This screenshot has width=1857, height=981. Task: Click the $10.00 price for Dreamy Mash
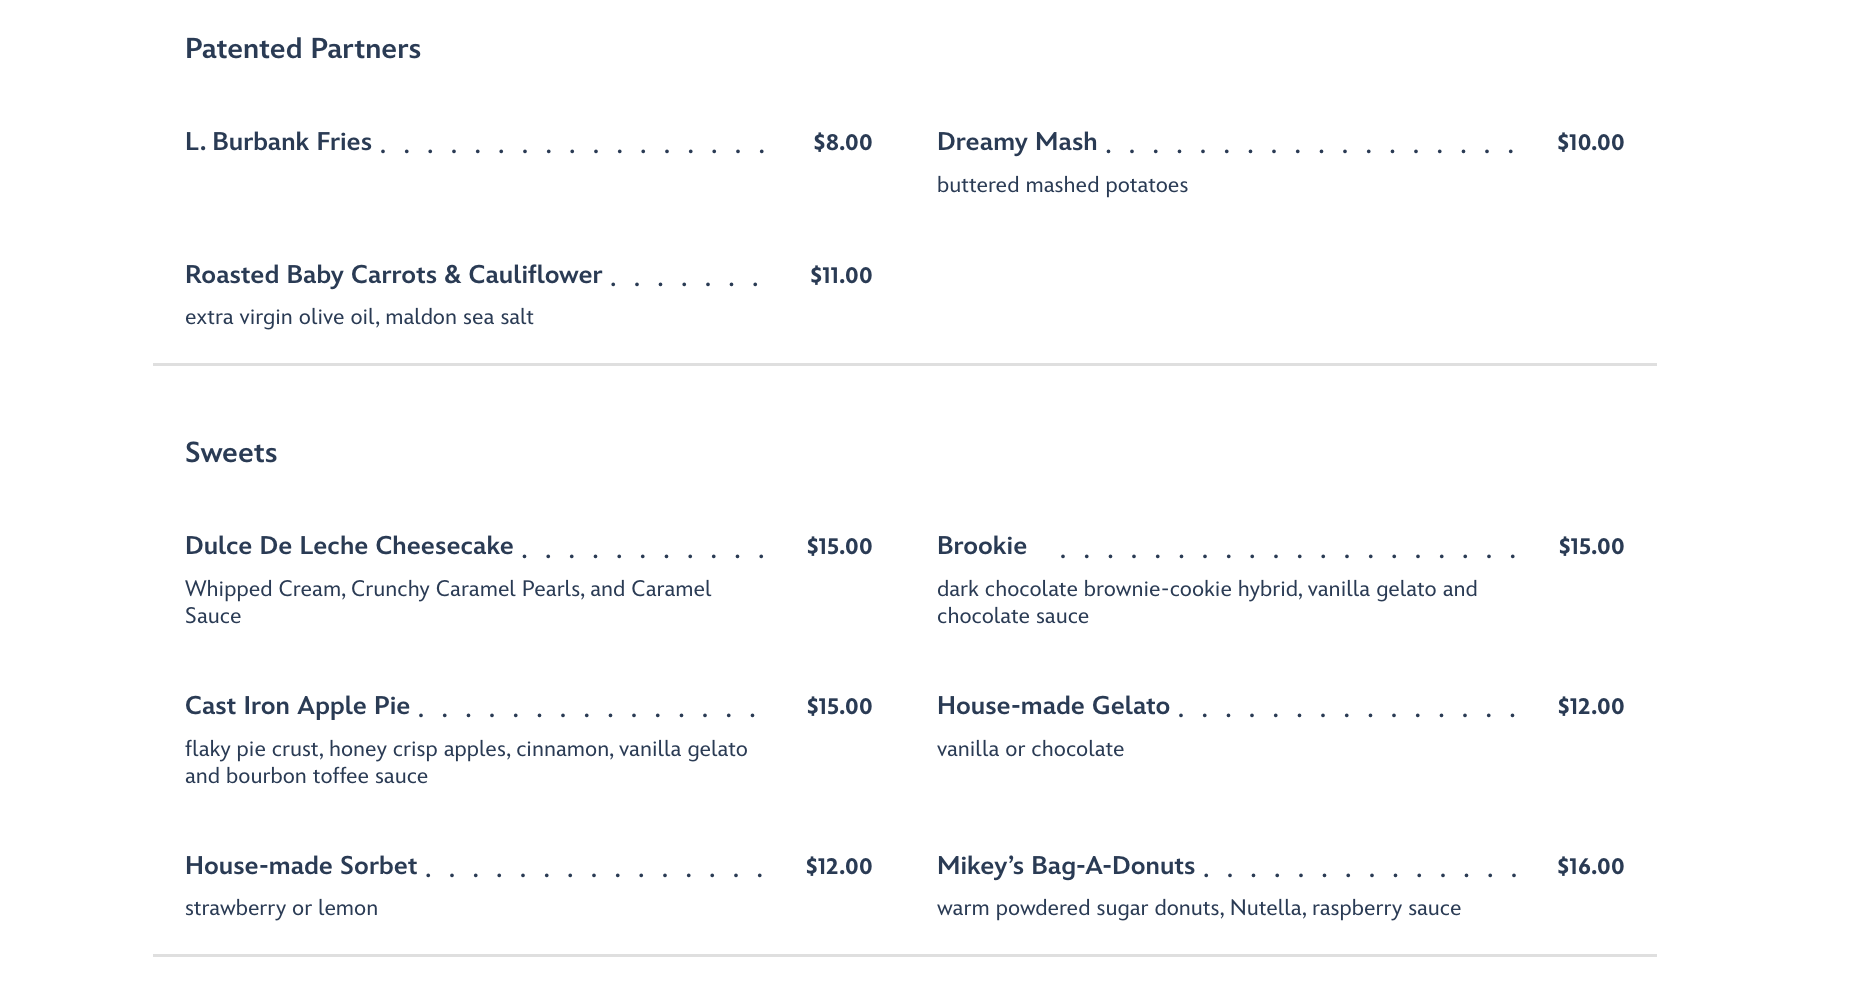point(1590,142)
